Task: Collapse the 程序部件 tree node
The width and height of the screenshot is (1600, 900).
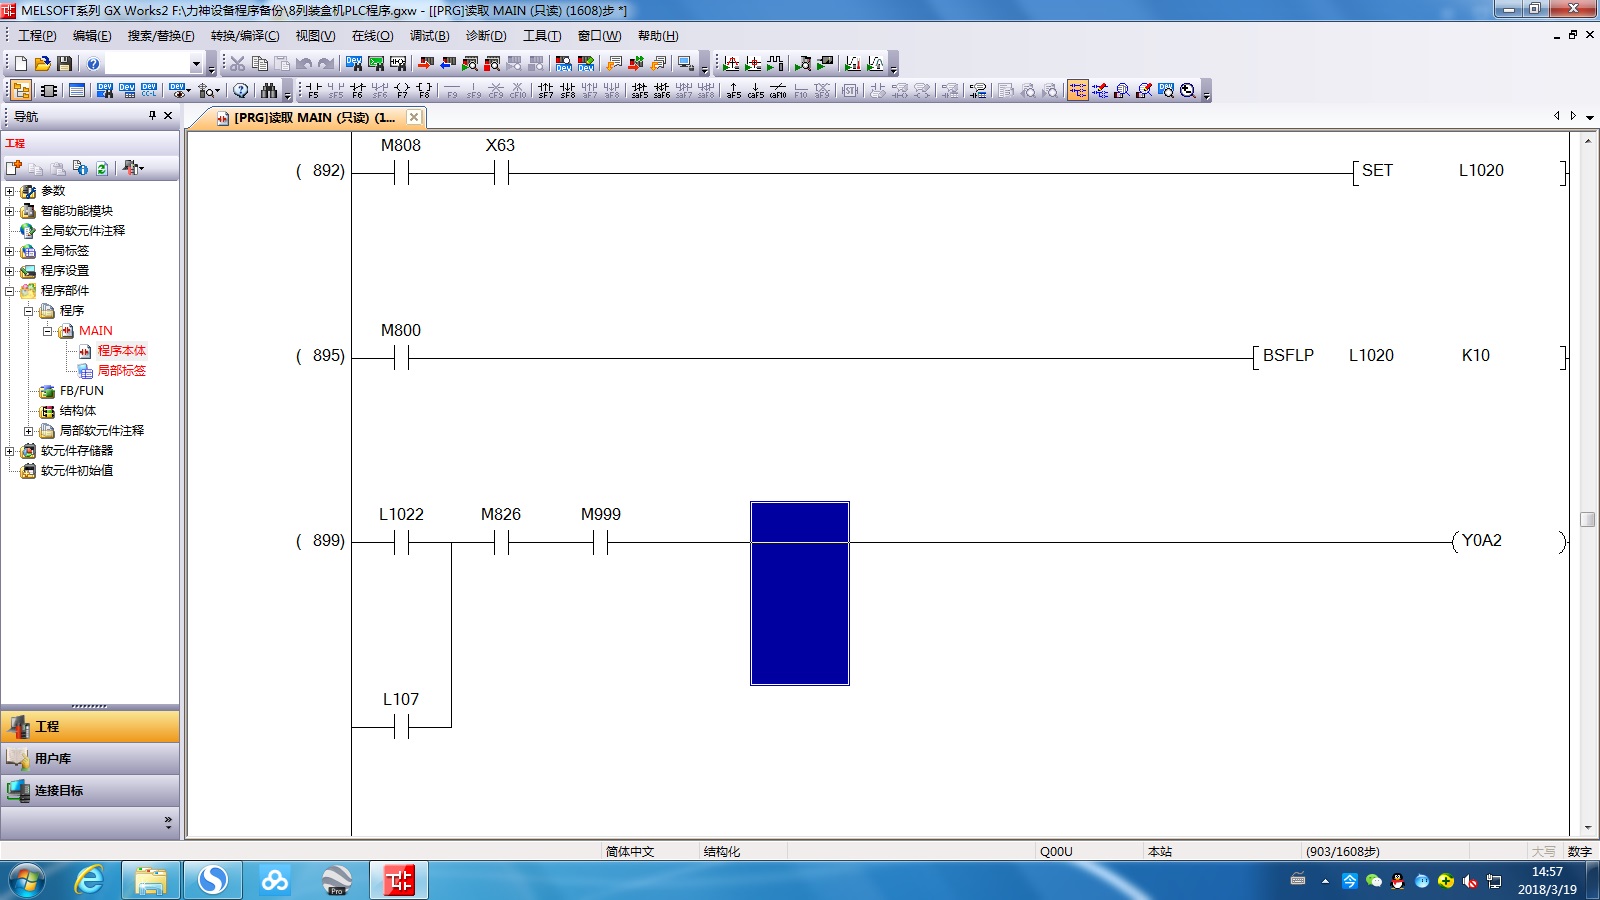Action: (x=10, y=291)
